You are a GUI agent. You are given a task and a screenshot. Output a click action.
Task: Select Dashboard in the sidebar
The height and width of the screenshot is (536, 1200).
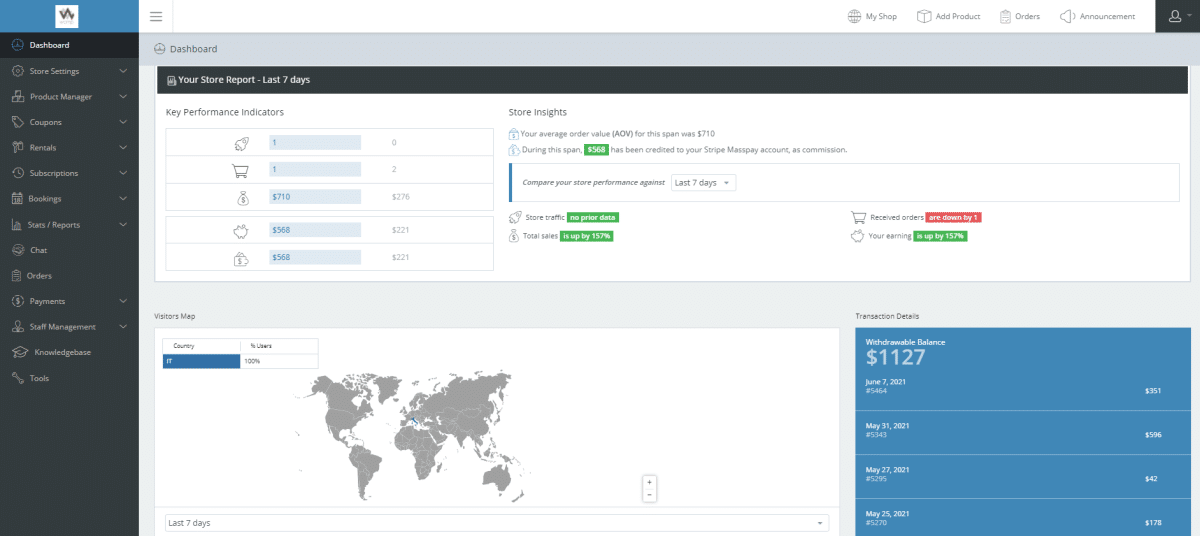point(49,45)
